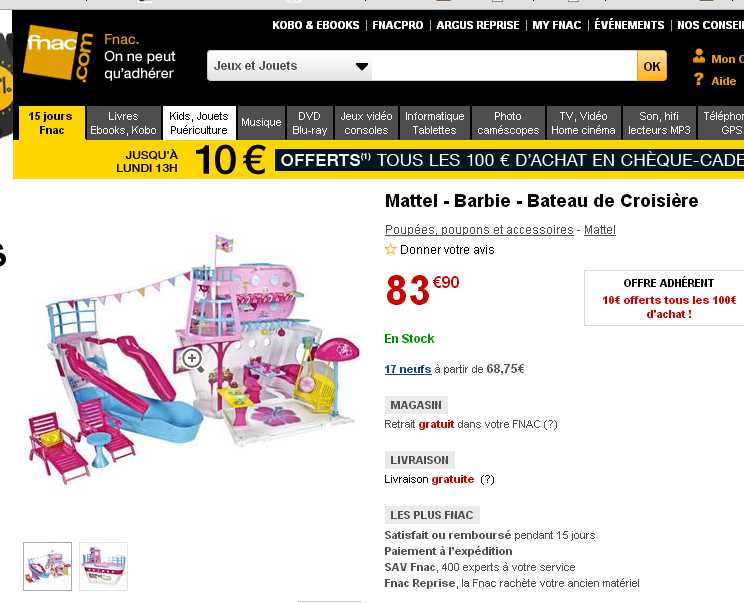The width and height of the screenshot is (744, 603).
Task: Open the Jeux vidéo consoles tab
Action: (x=366, y=123)
